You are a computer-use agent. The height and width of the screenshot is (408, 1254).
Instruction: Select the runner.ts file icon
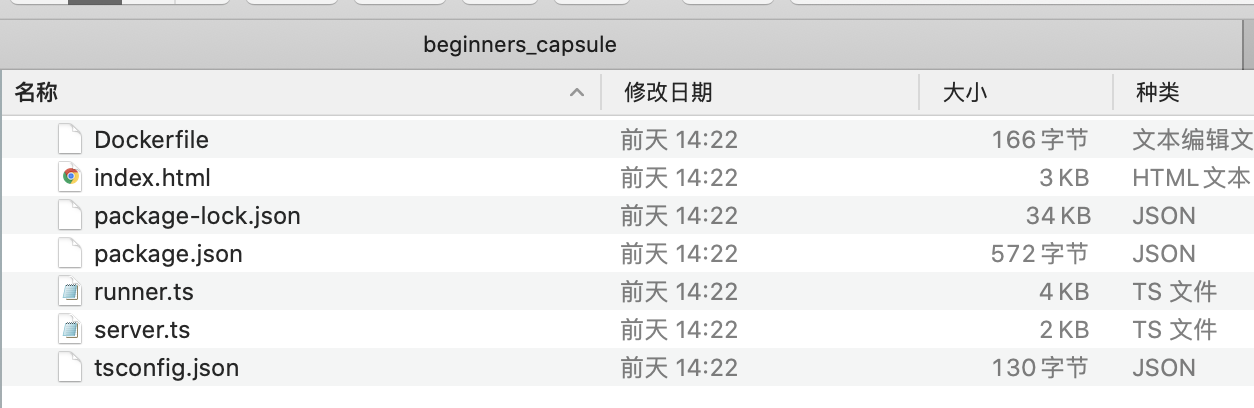pyautogui.click(x=69, y=291)
